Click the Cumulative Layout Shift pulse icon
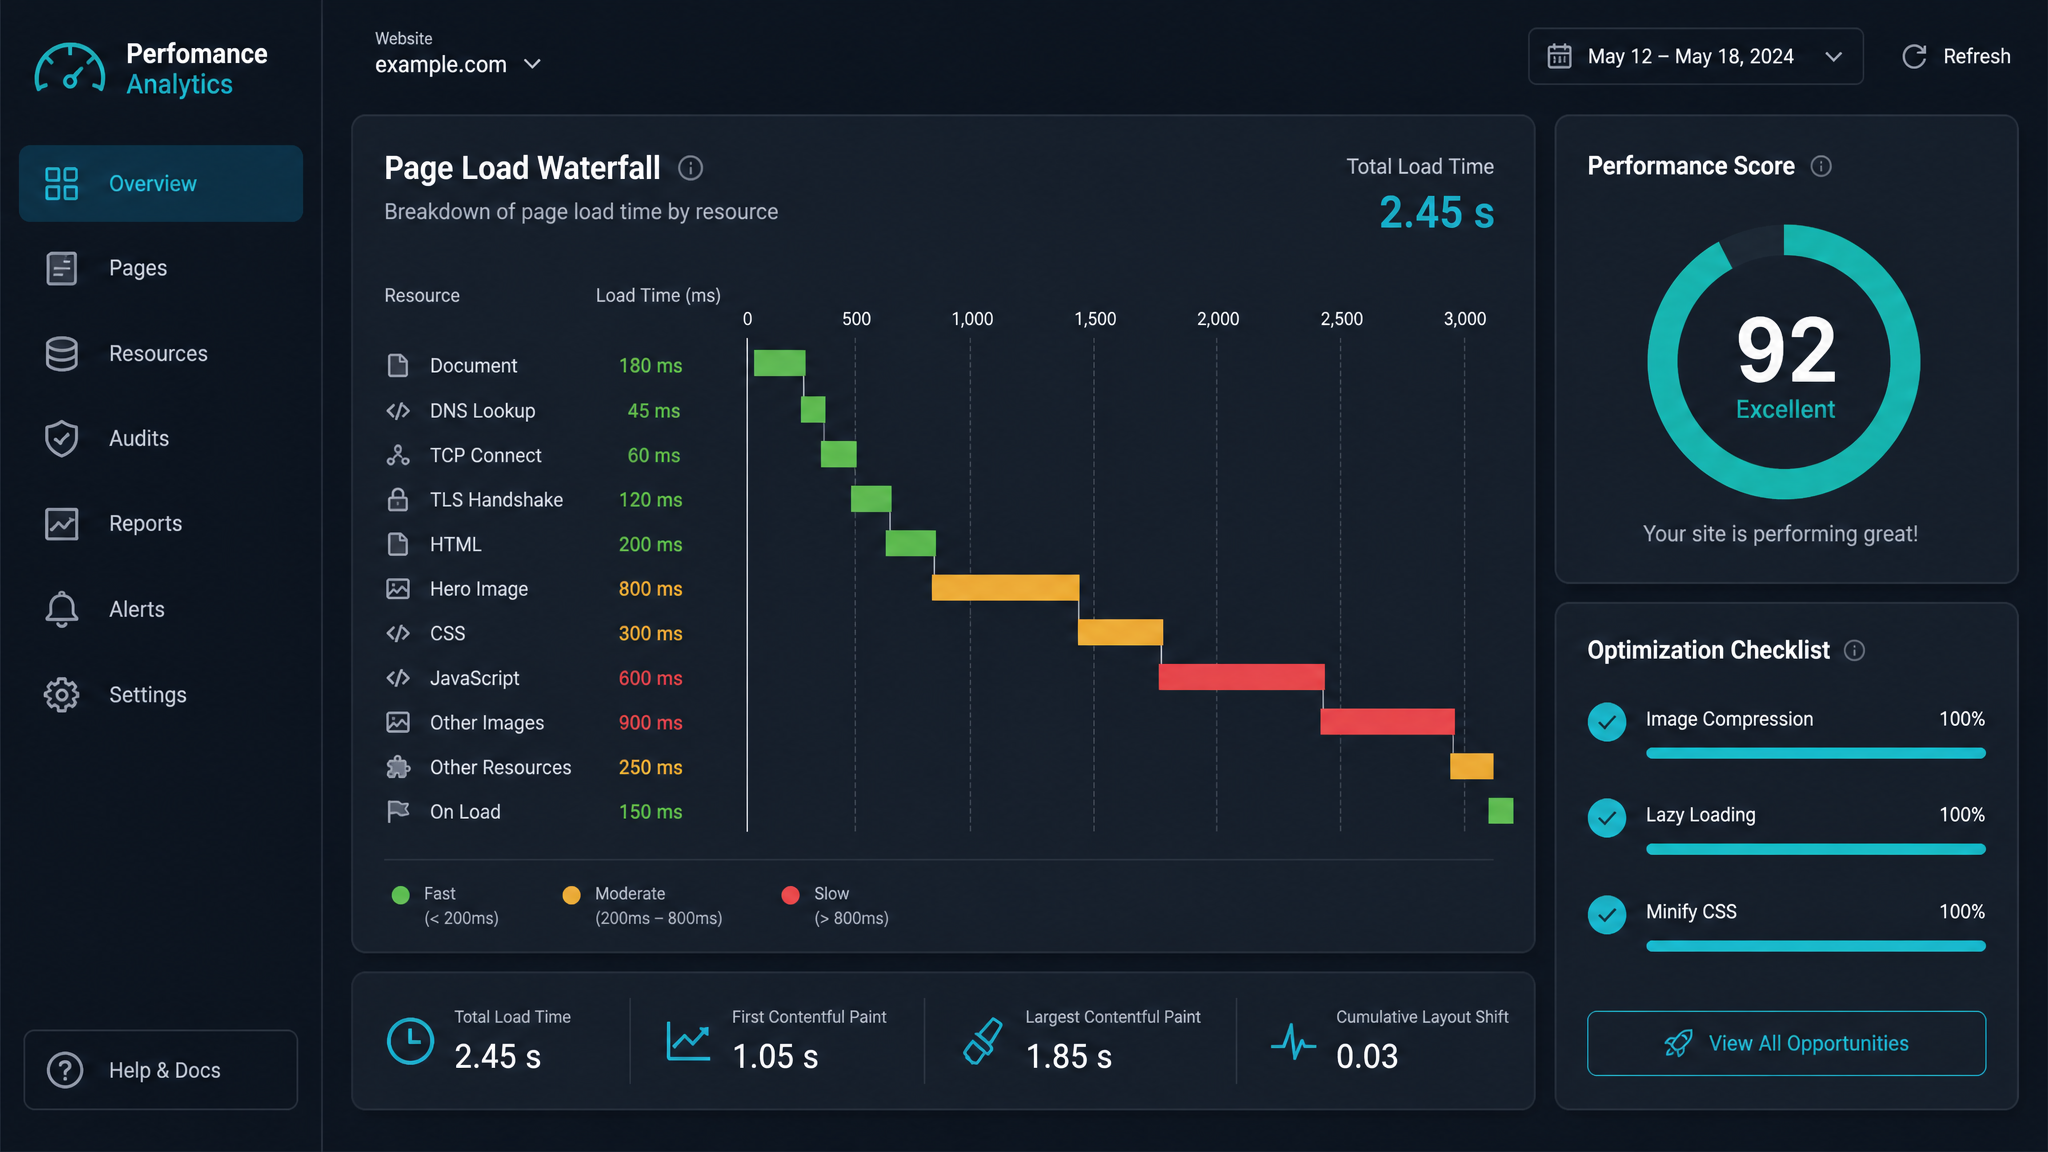This screenshot has width=2048, height=1152. point(1294,1041)
